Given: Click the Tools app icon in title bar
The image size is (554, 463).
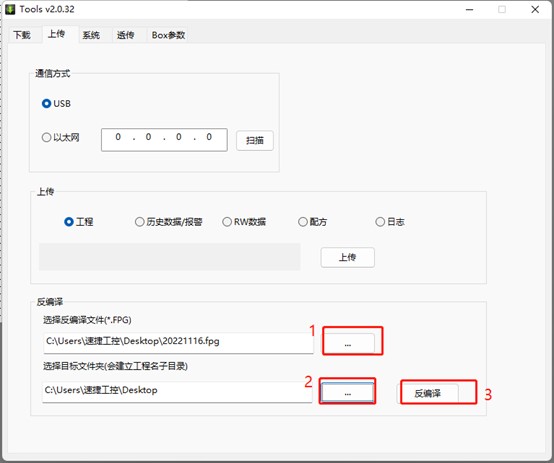Looking at the screenshot, I should tap(10, 9).
